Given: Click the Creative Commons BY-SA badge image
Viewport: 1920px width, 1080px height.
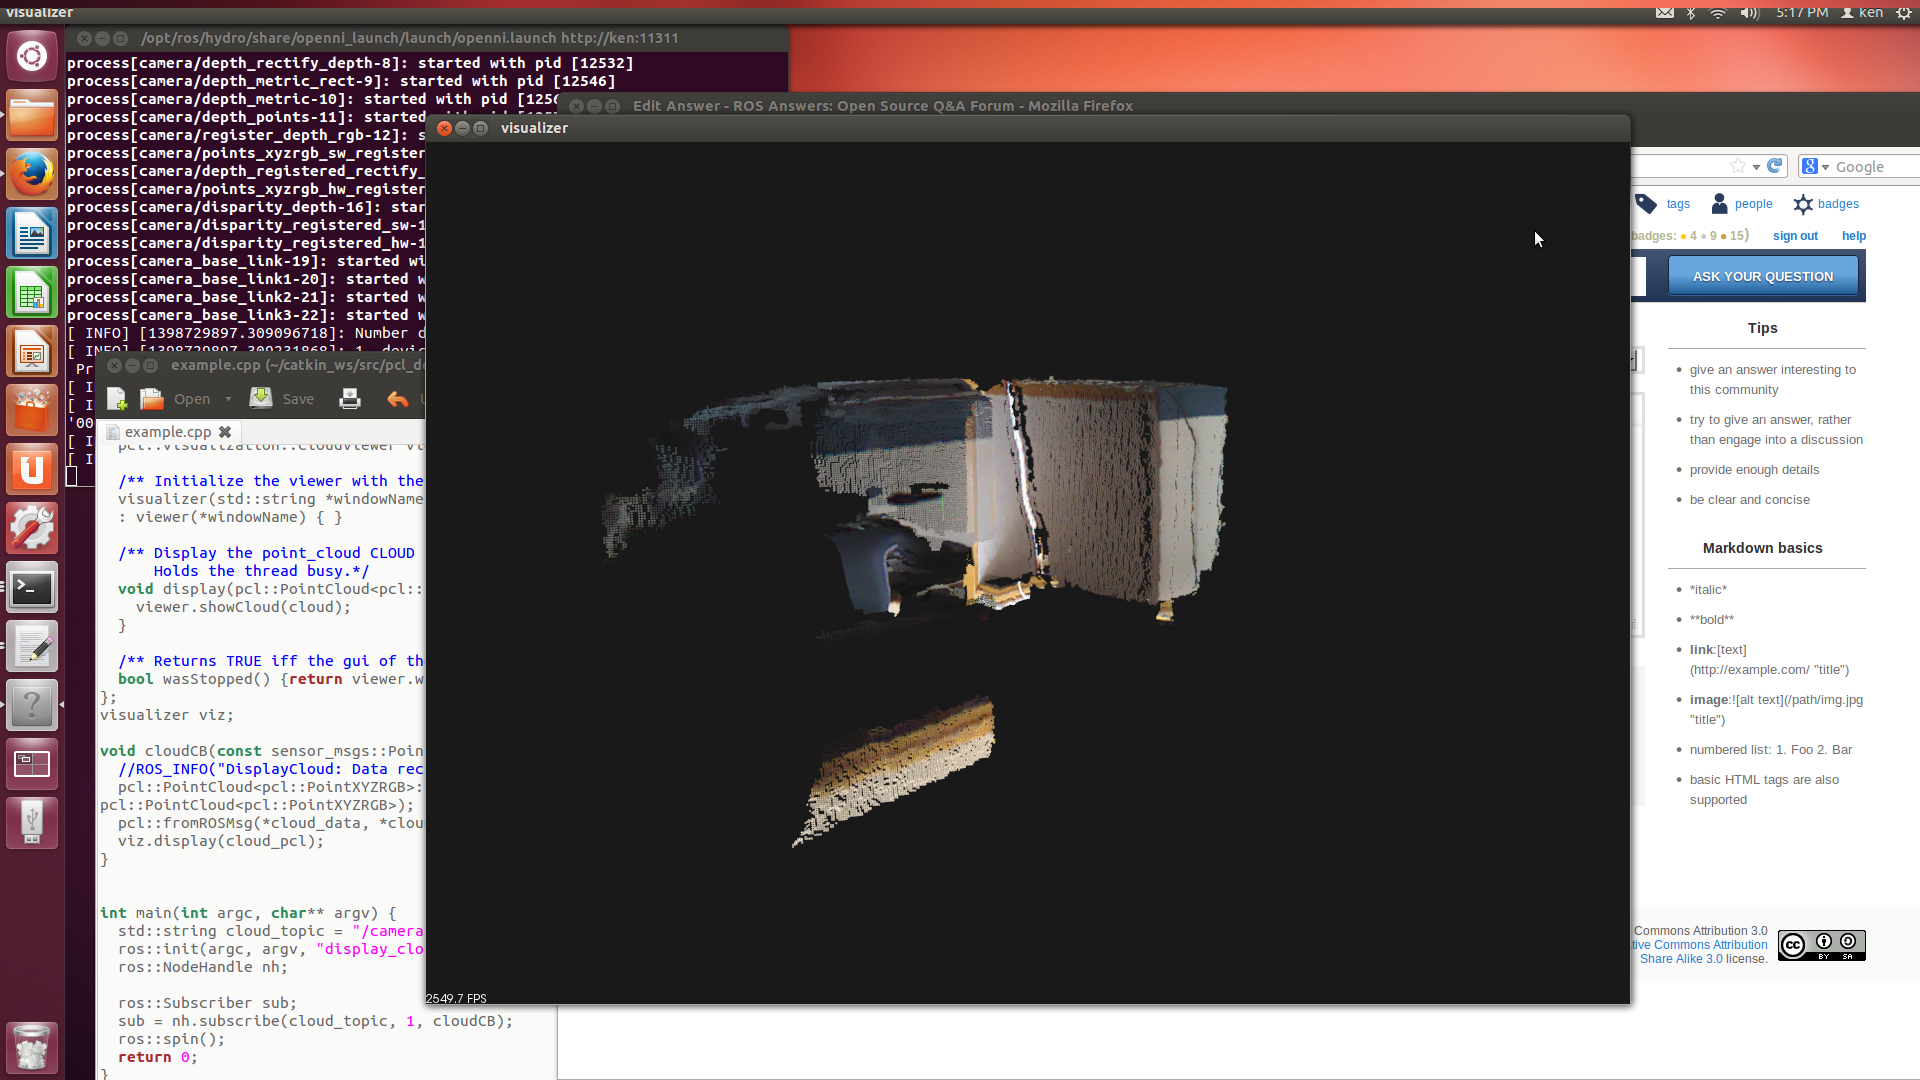Looking at the screenshot, I should [1821, 945].
